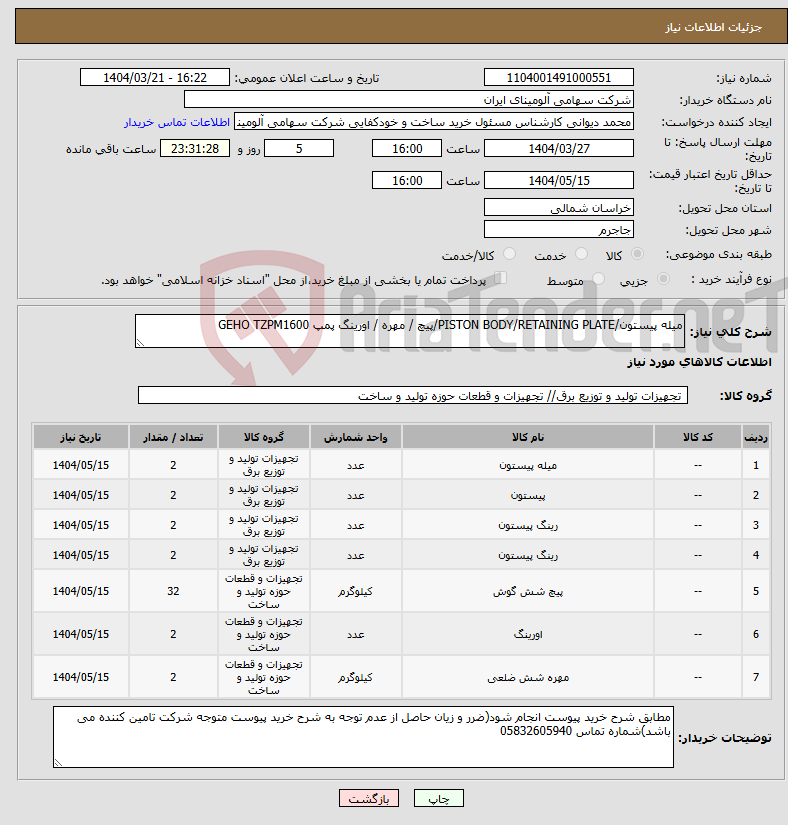Click the ردیف column header
The width and height of the screenshot is (788, 825).
click(755, 437)
